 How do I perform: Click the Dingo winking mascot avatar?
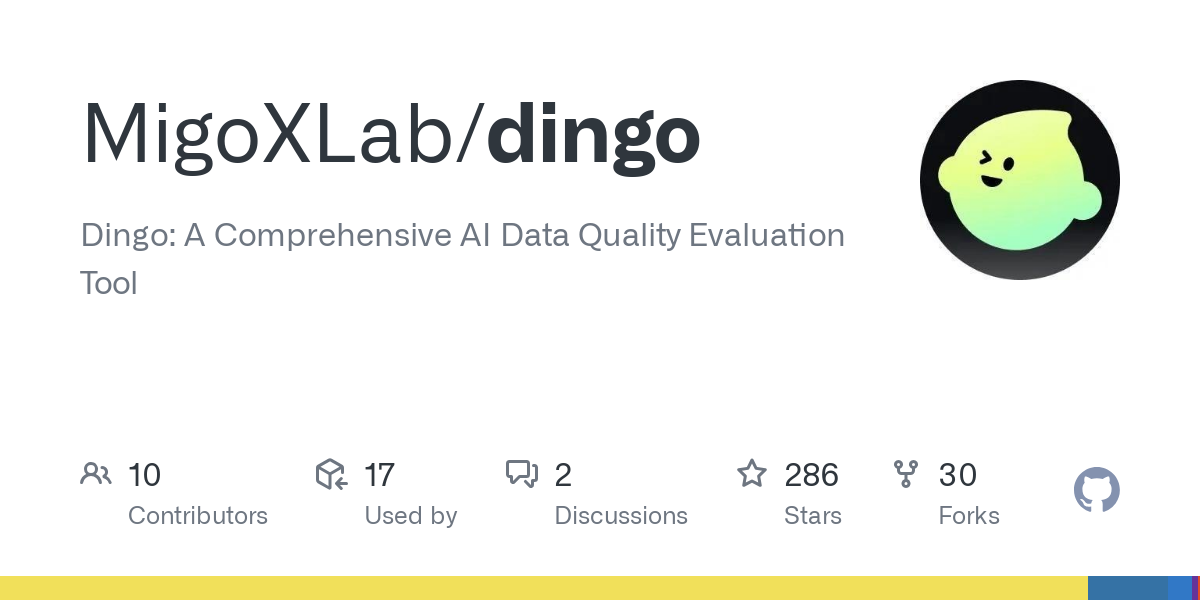[x=1020, y=180]
